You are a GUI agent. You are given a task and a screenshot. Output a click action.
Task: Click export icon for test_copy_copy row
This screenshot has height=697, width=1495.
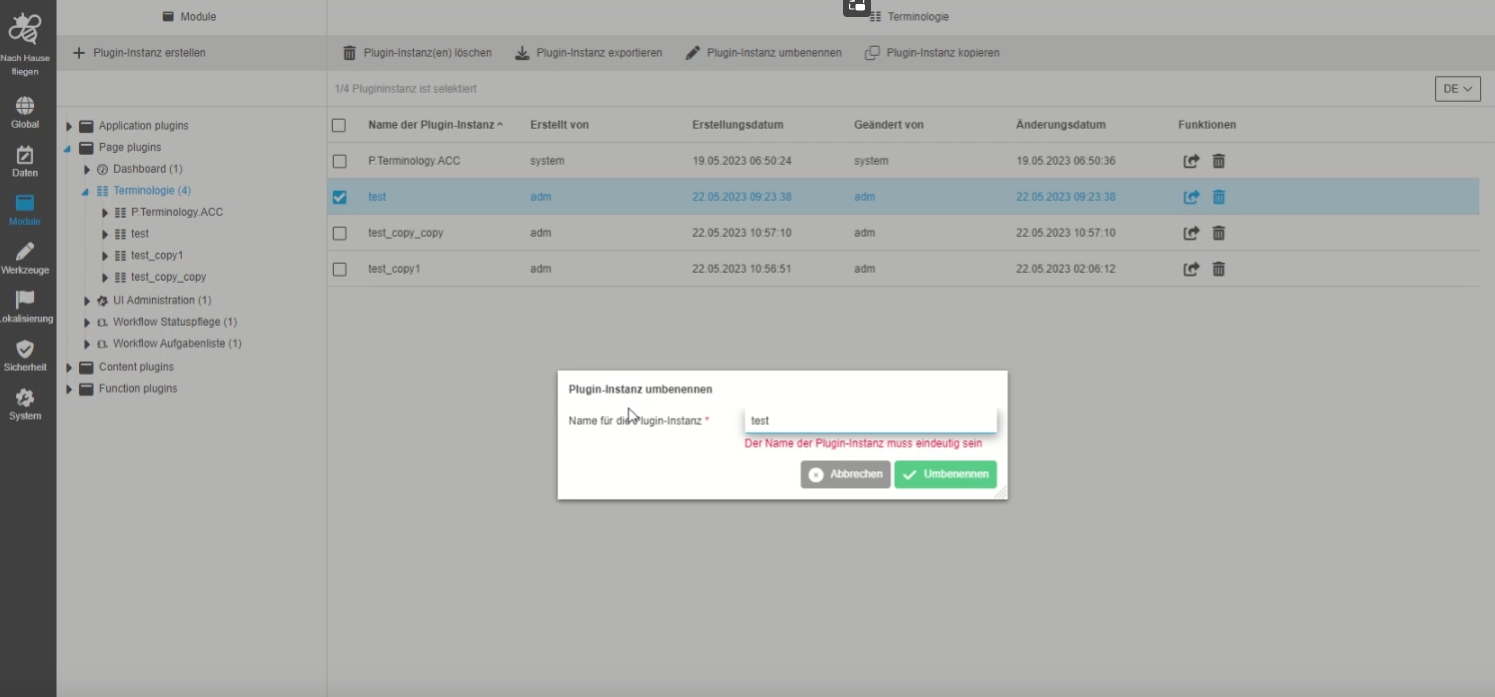click(x=1191, y=233)
